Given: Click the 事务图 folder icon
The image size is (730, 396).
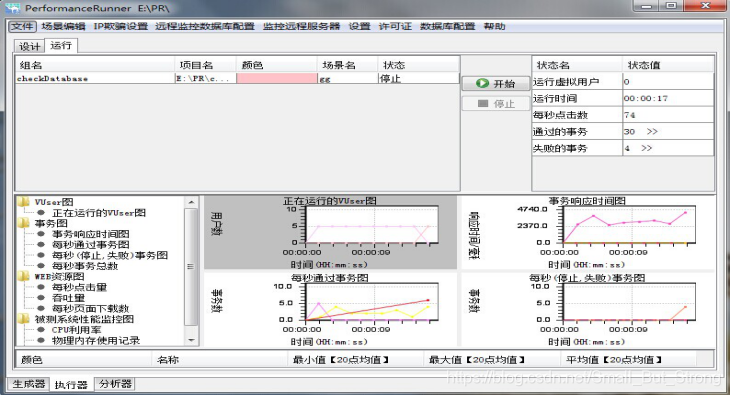Looking at the screenshot, I should click(24, 223).
